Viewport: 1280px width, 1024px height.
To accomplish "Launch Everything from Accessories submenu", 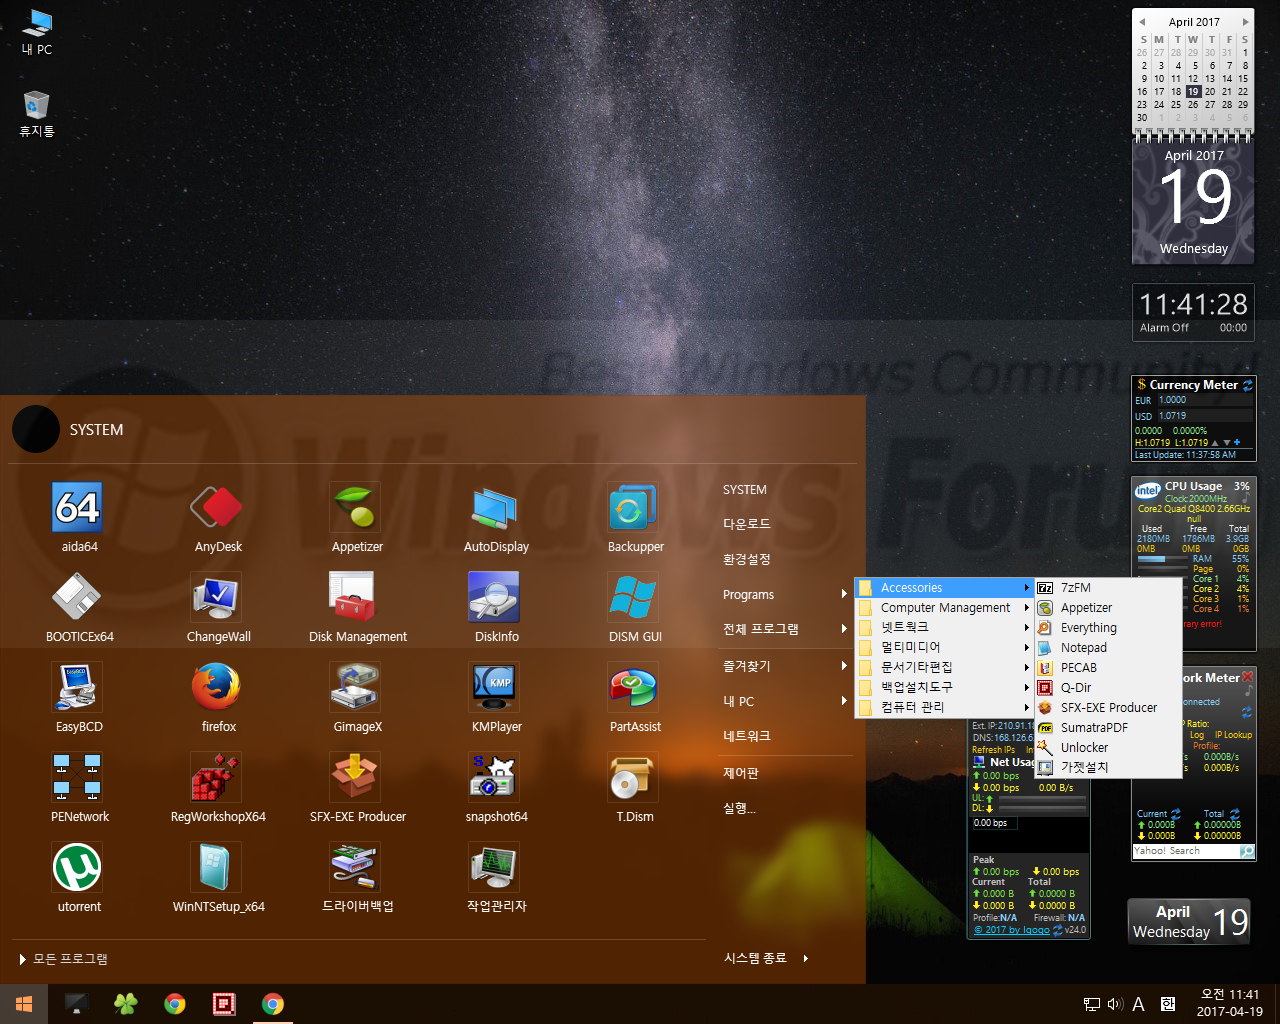I will tap(1108, 628).
